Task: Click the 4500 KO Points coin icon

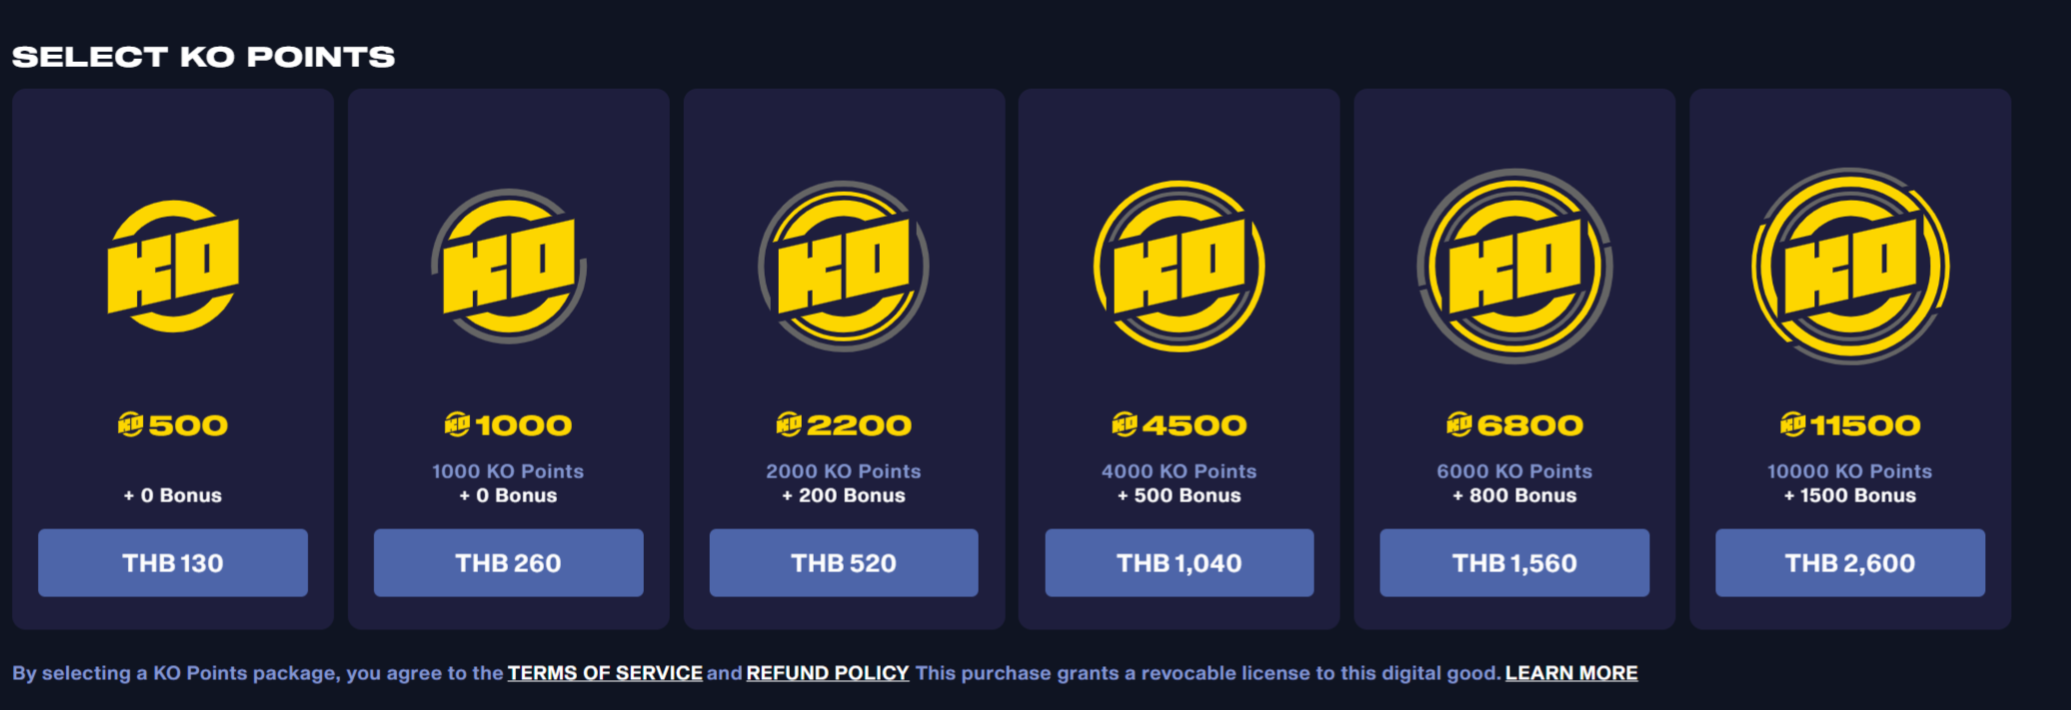Action: 1179,266
